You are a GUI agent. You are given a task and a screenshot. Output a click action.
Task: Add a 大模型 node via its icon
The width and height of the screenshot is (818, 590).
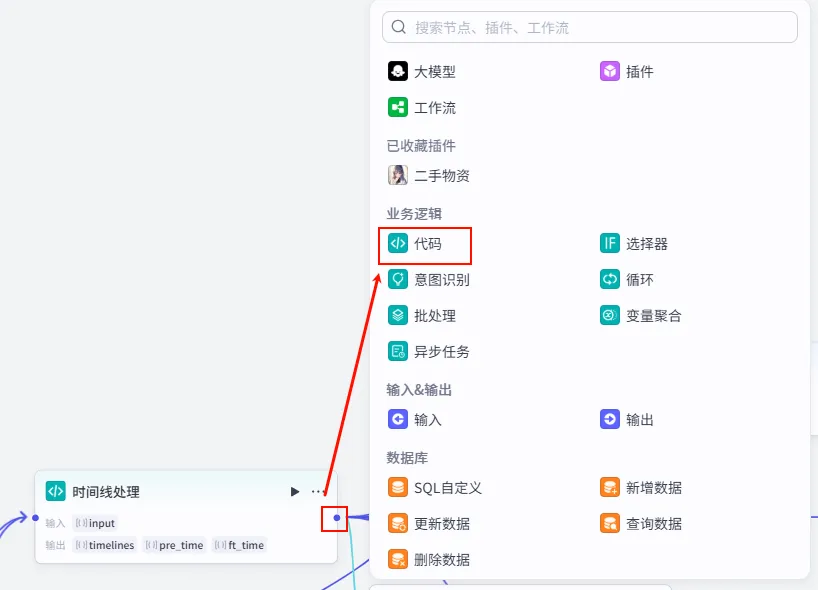pyautogui.click(x=398, y=71)
